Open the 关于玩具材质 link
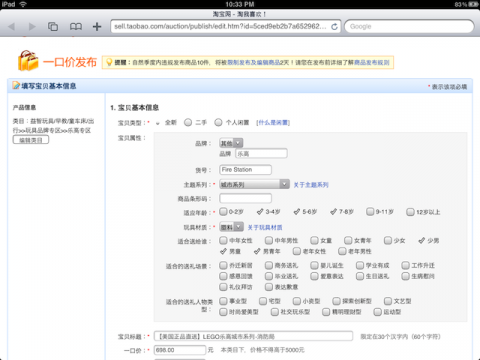 point(265,227)
